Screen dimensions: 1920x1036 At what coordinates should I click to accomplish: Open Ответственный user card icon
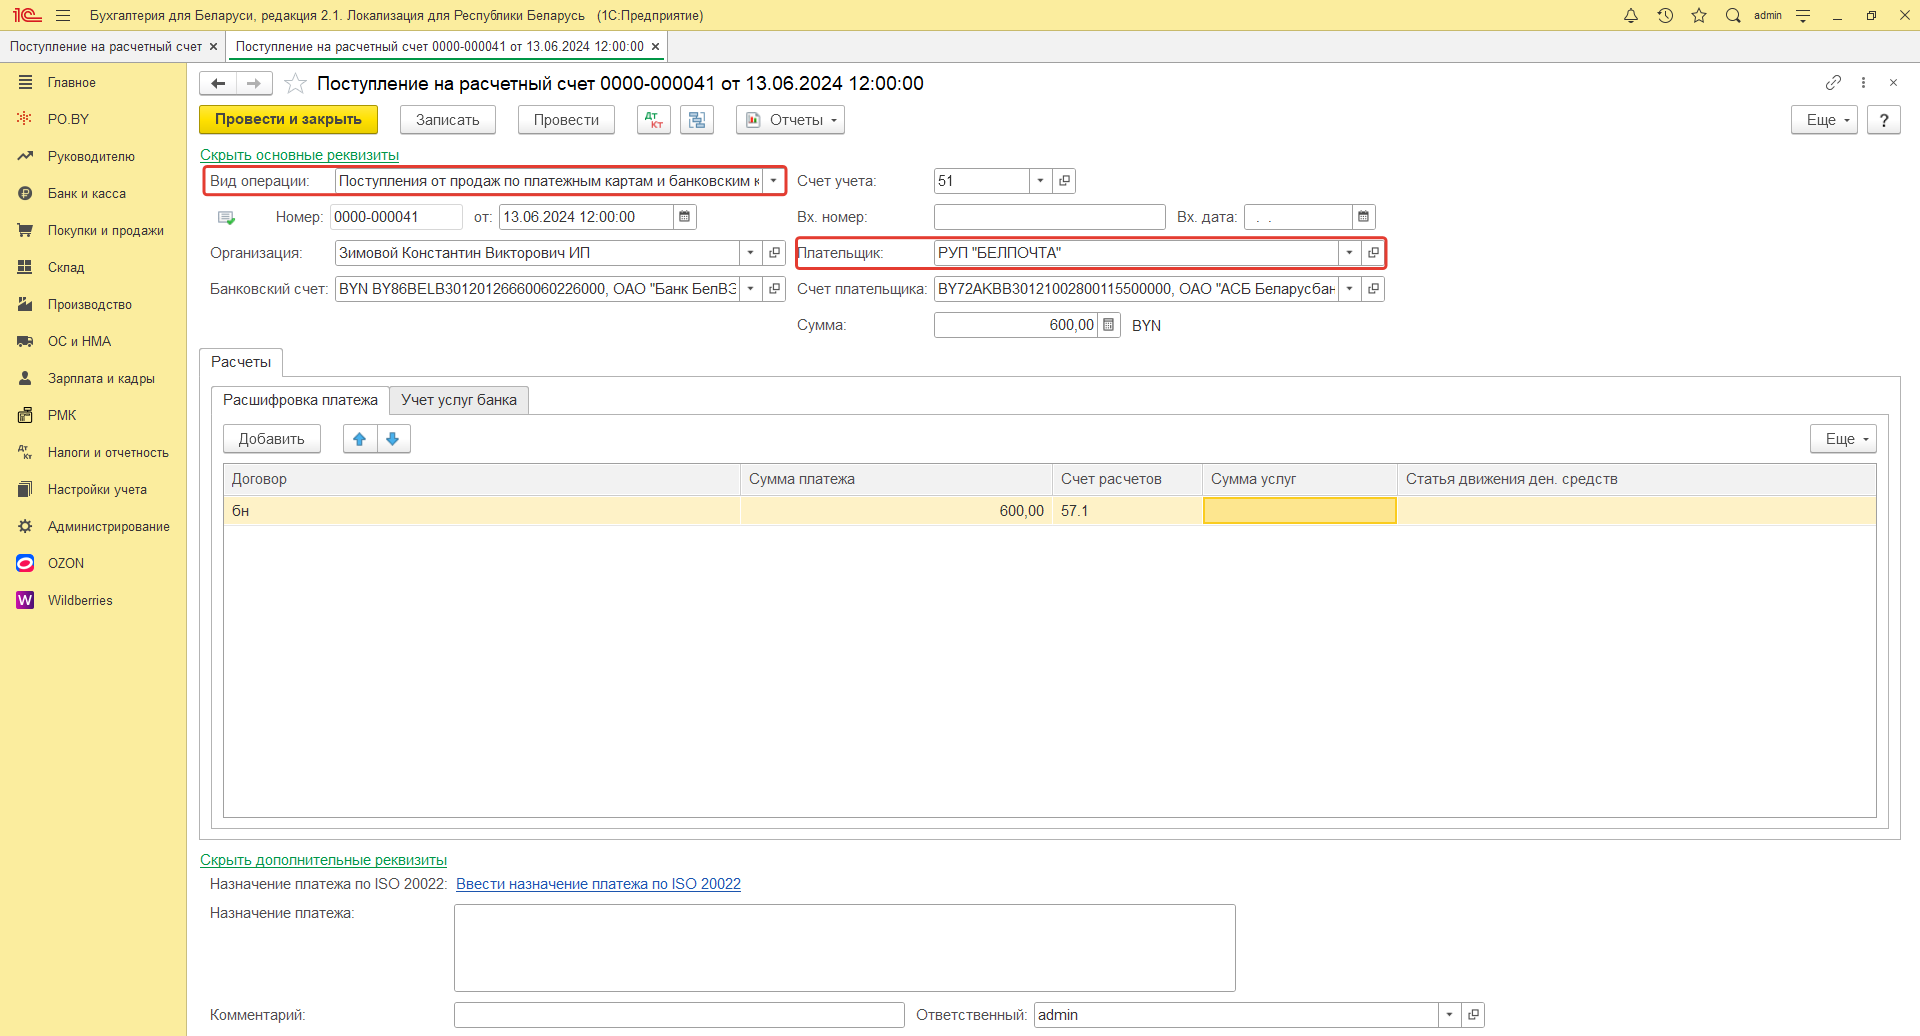coord(1473,1015)
